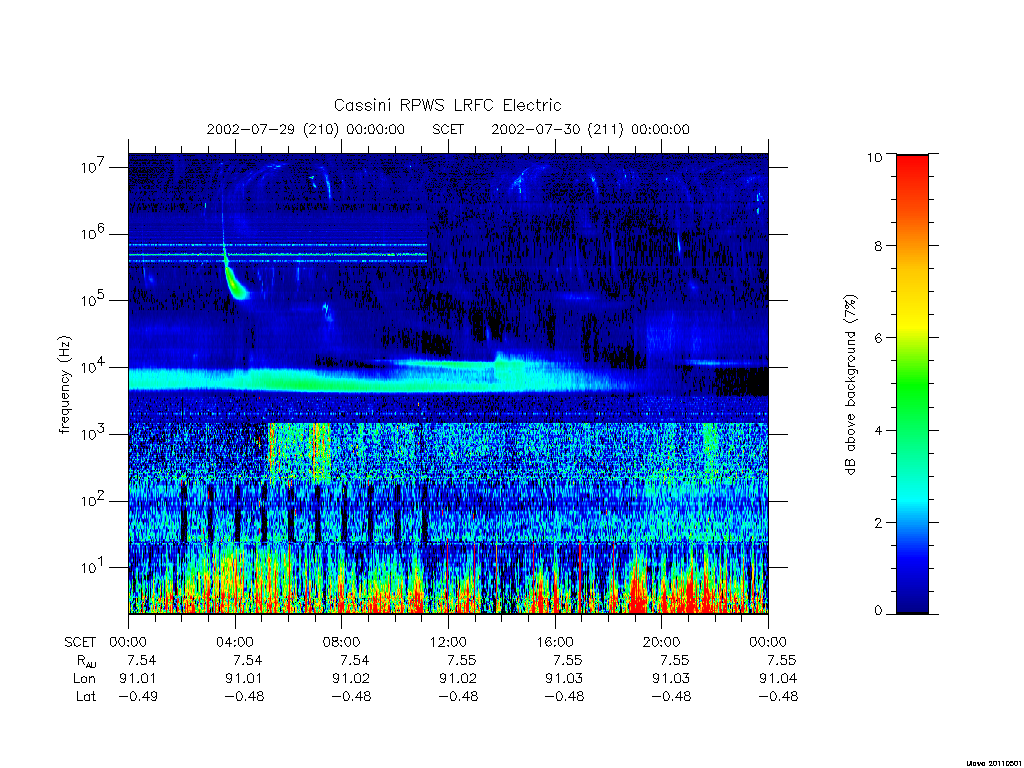Click the latitude value '-0.49'
Viewport: 1024px width, 768px height.
(138, 696)
